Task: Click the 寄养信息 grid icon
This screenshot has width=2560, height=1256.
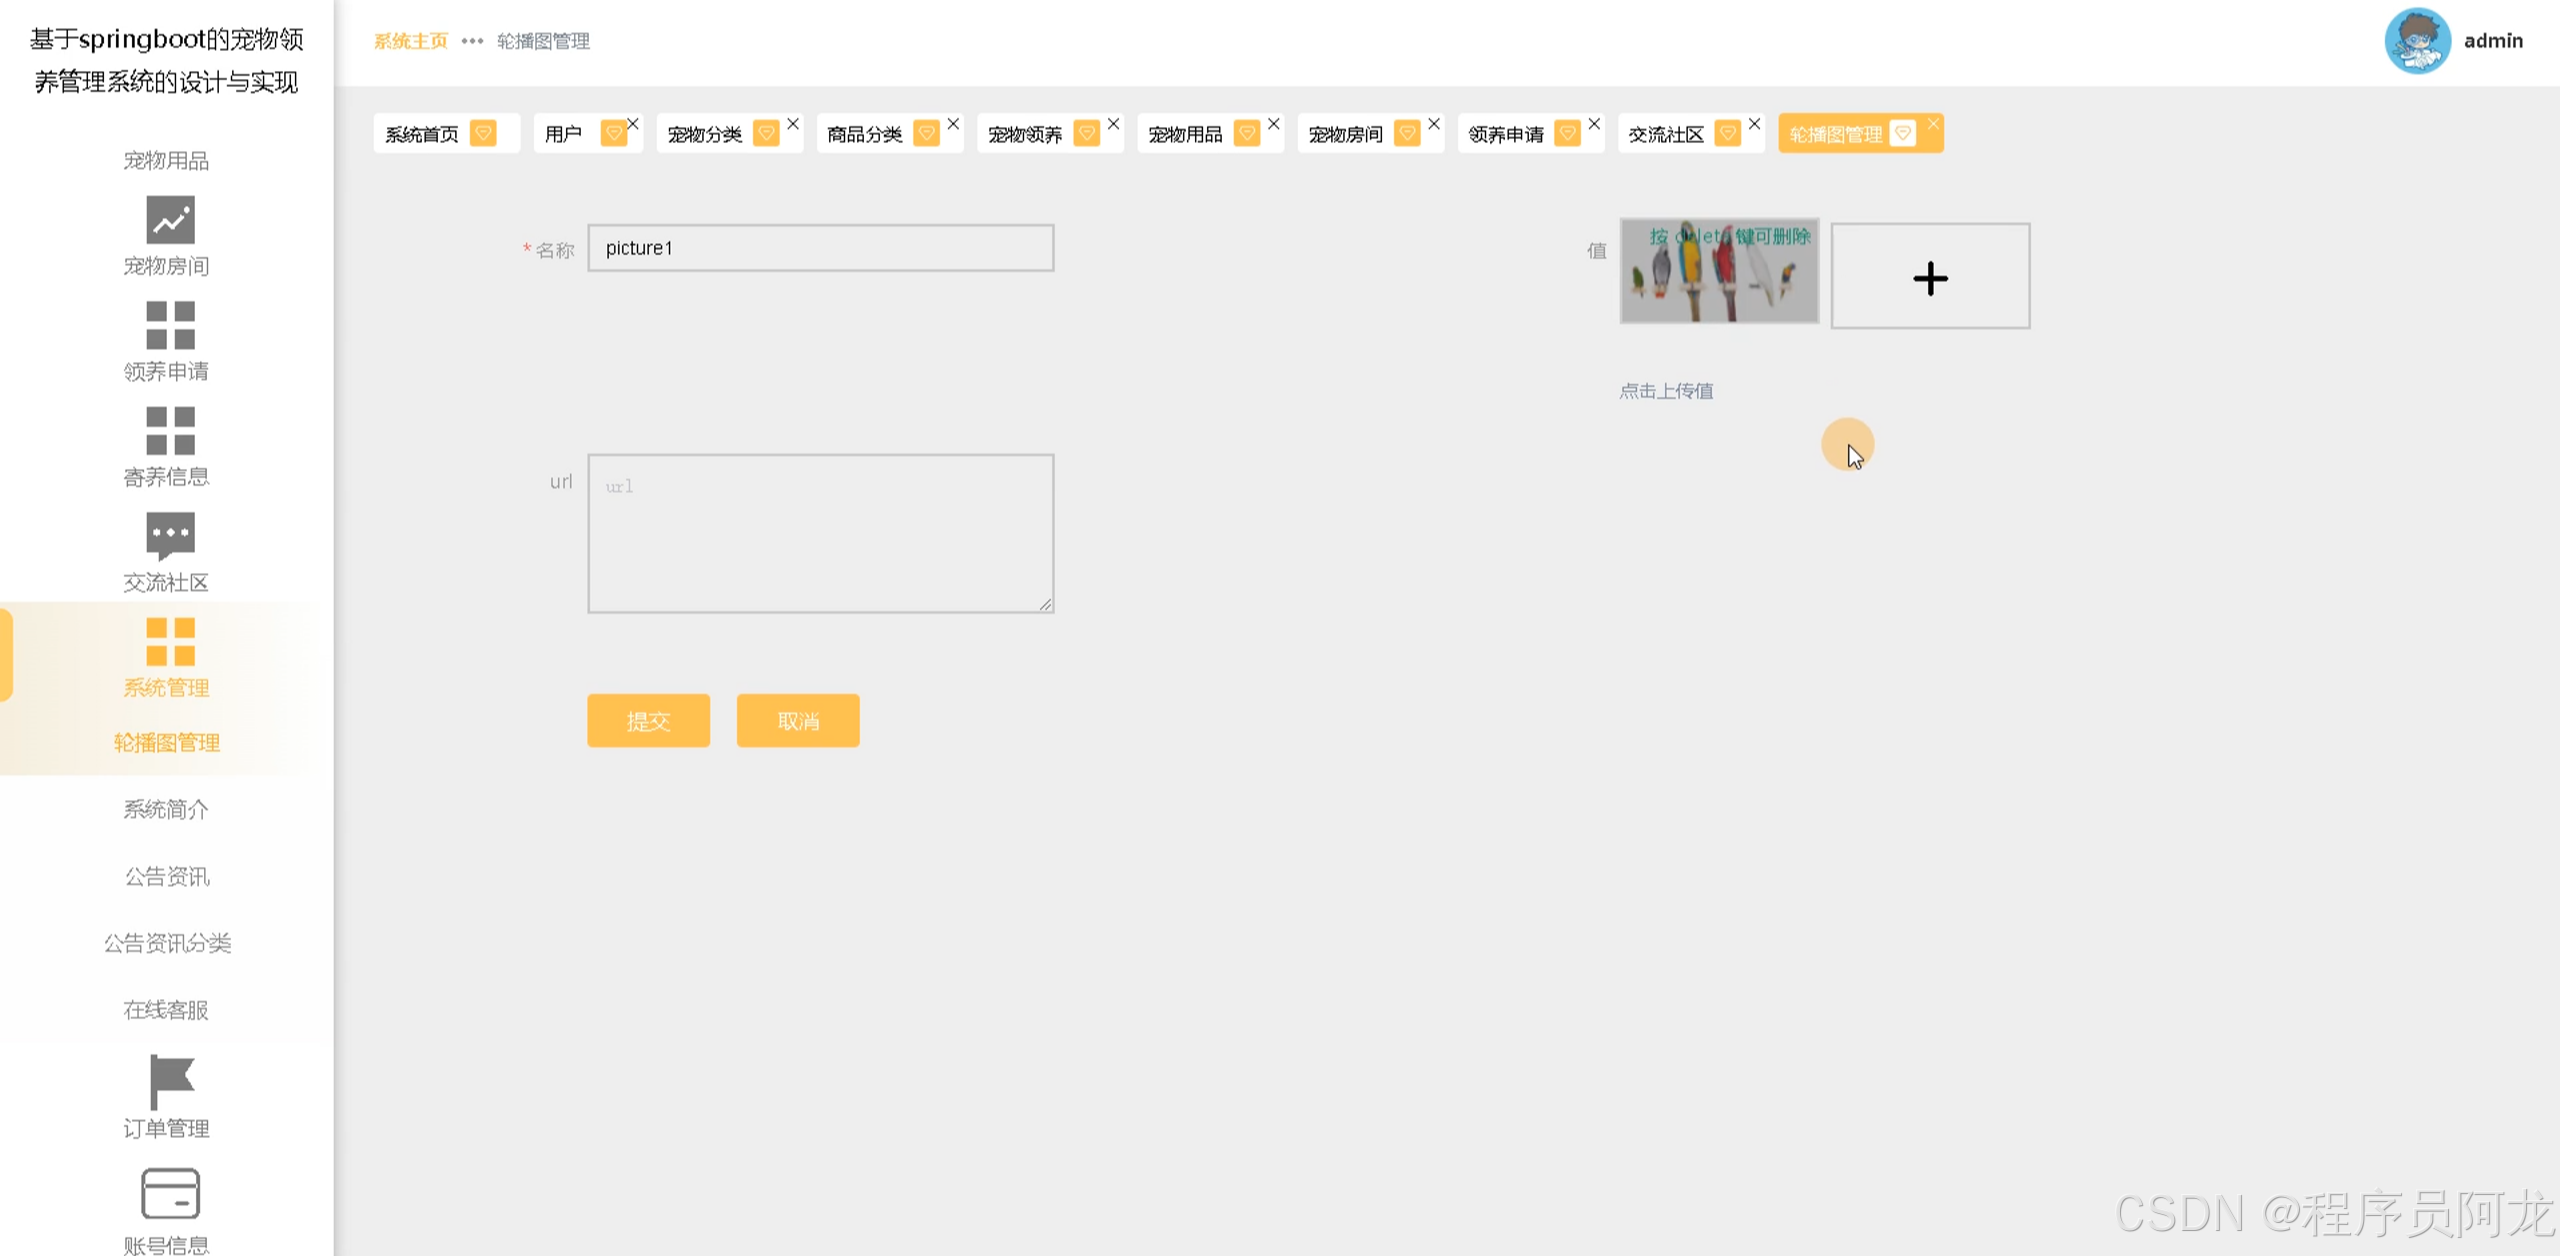Action: pyautogui.click(x=170, y=431)
